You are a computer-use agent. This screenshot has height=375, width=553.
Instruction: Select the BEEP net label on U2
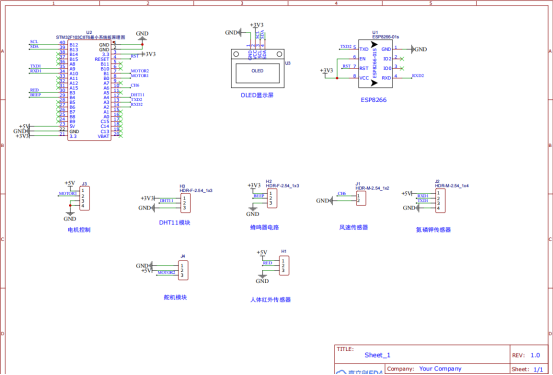[35, 95]
